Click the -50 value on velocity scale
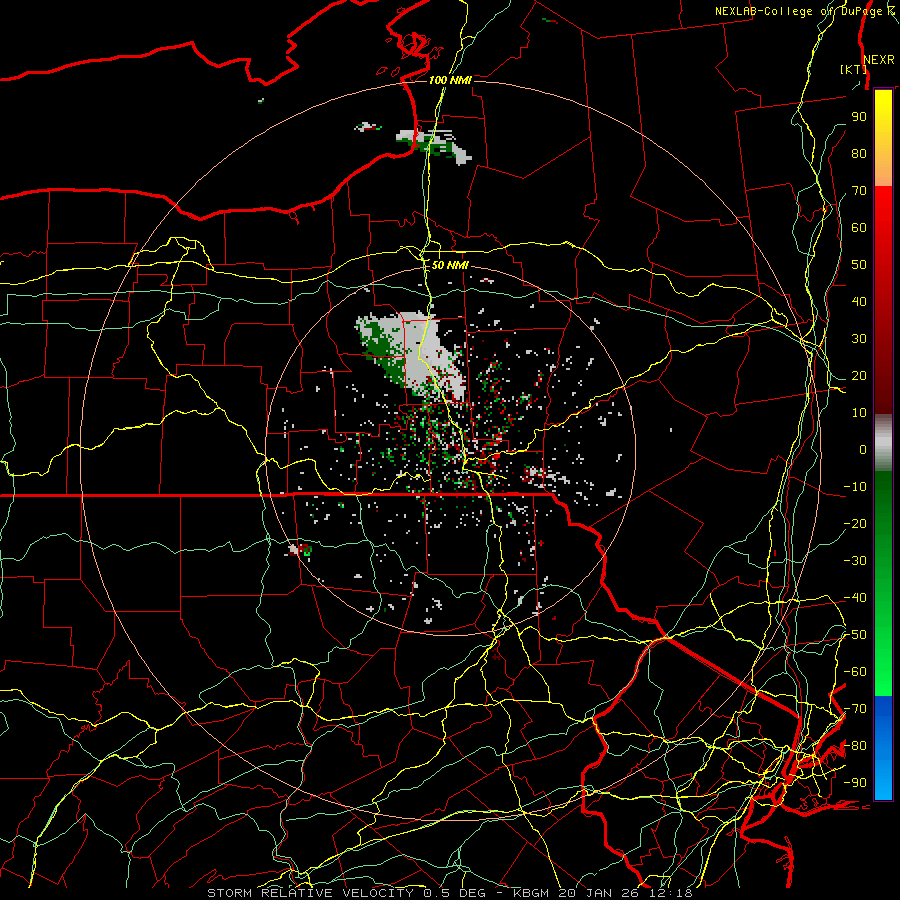The width and height of the screenshot is (900, 900). tap(855, 635)
